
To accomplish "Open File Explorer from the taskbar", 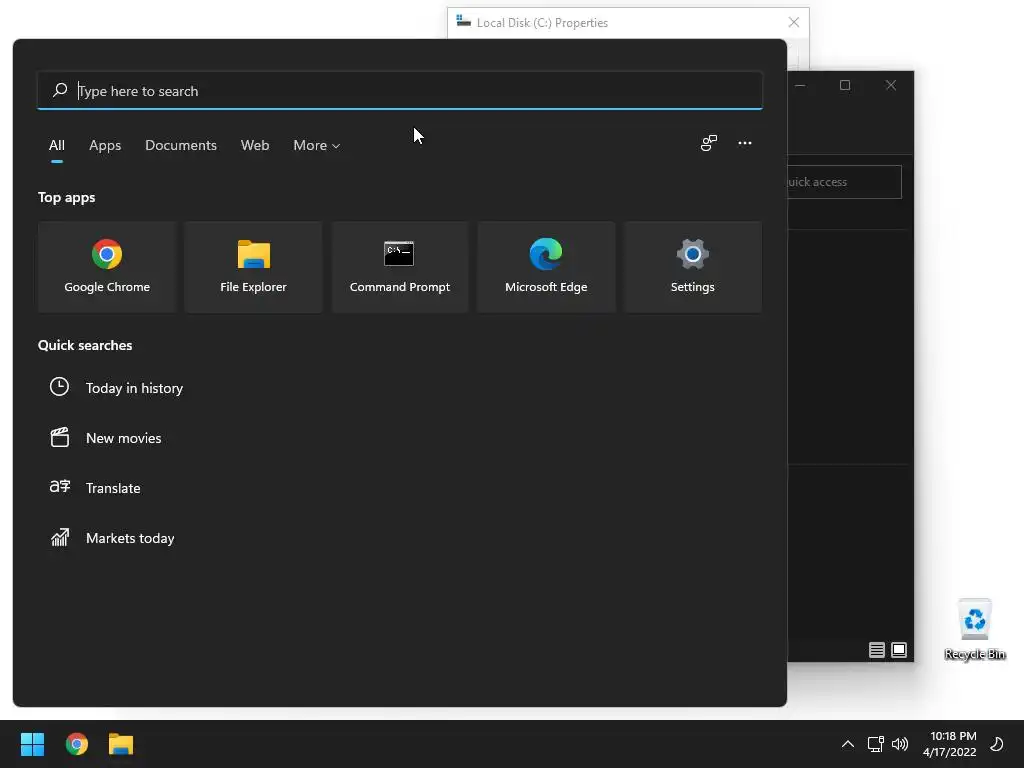I will click(121, 744).
